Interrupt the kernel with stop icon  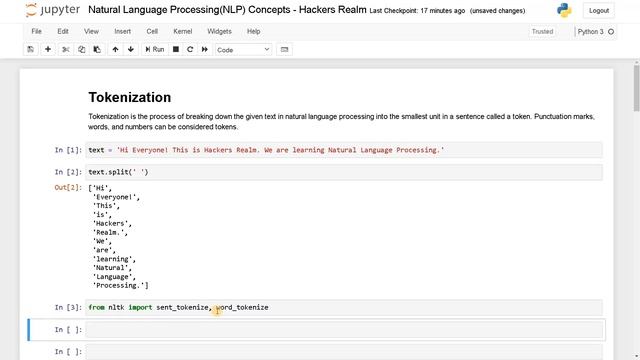click(x=176, y=49)
